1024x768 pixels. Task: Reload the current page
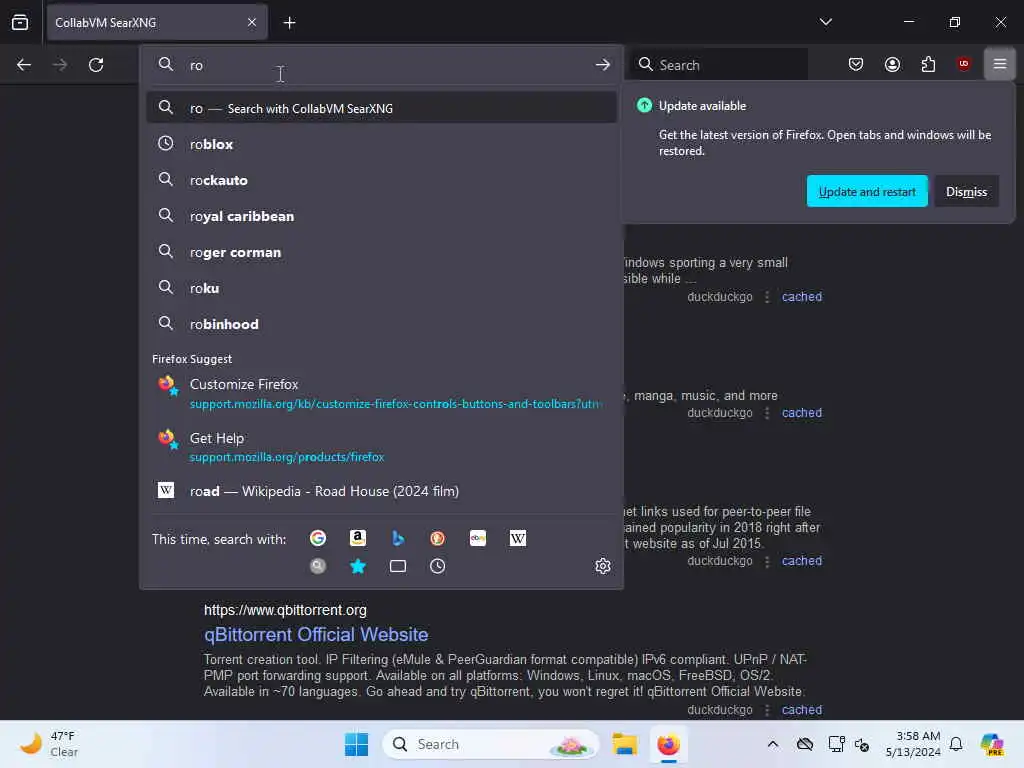96,65
